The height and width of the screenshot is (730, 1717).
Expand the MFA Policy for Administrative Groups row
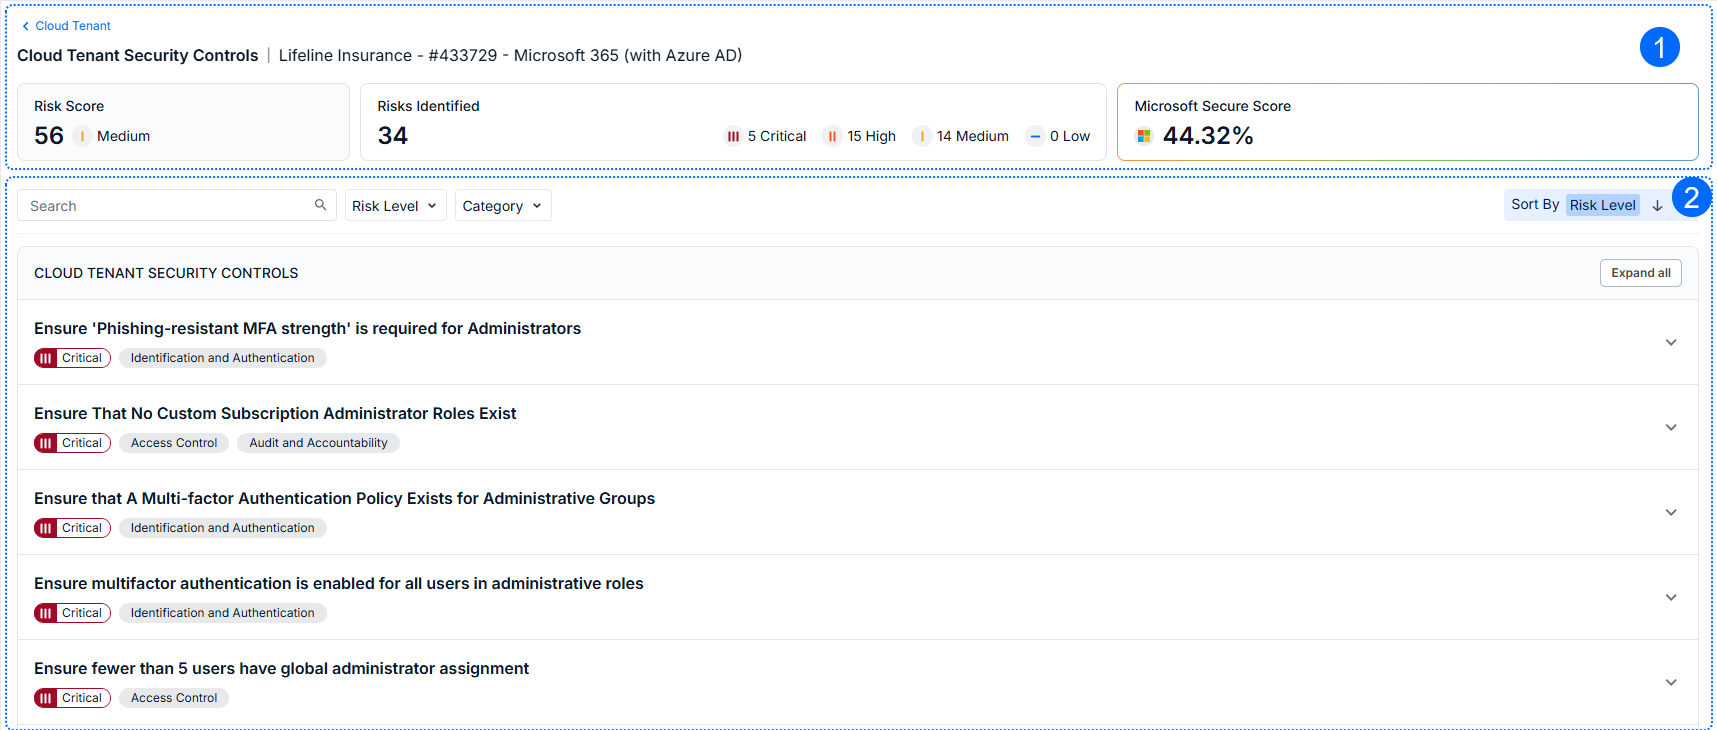coord(1671,512)
